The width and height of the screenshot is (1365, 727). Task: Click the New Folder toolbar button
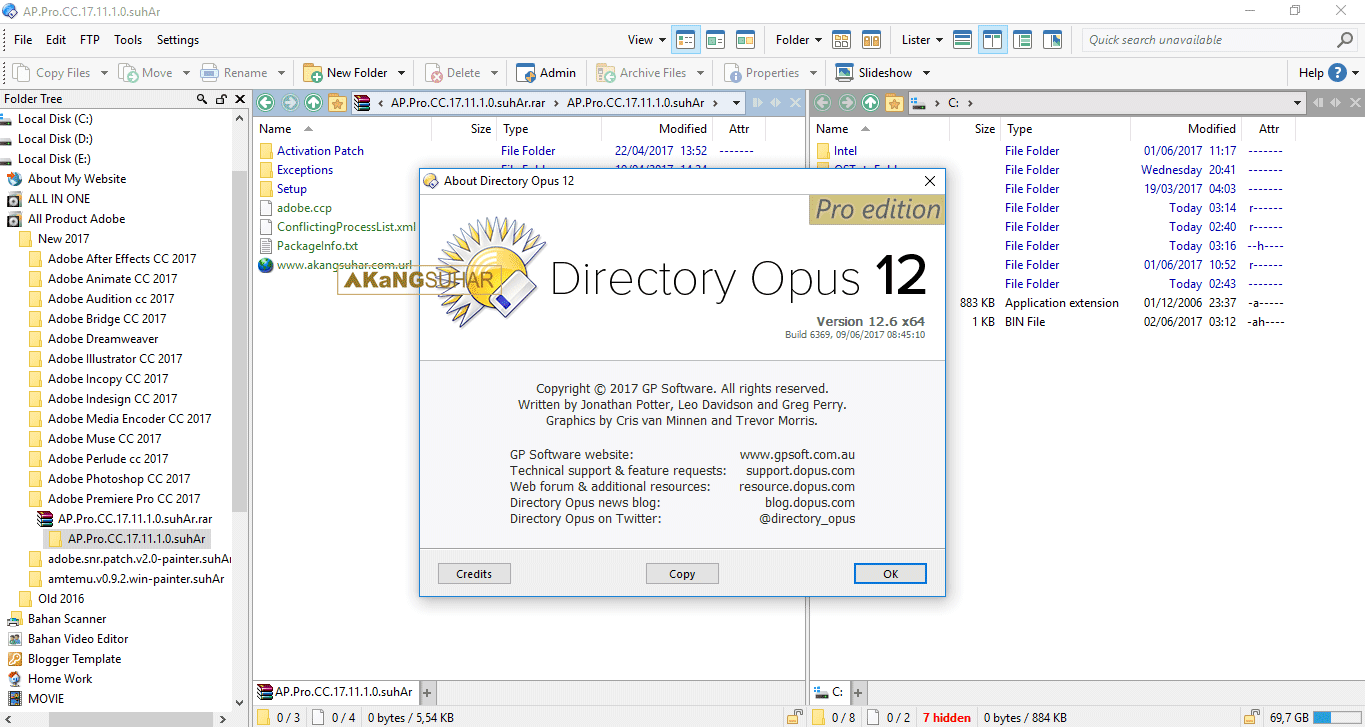tap(346, 73)
